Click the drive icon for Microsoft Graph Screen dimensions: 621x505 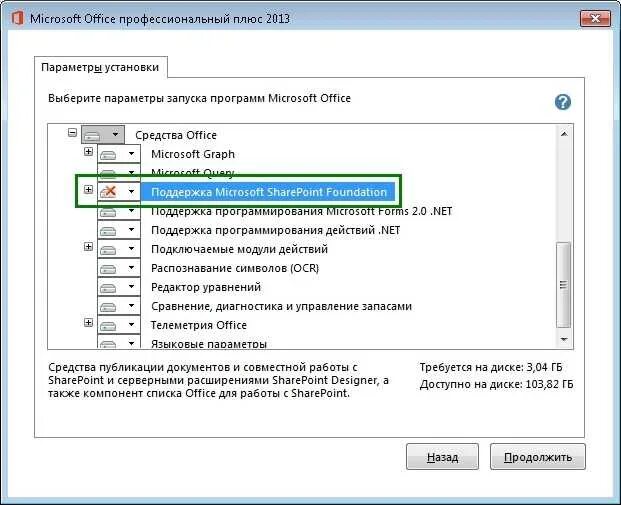108,154
